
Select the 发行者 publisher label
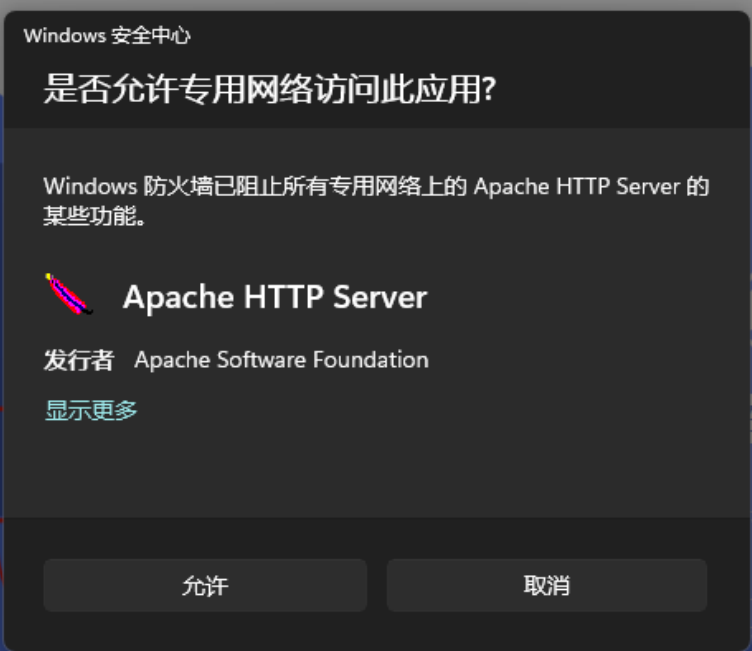(78, 360)
